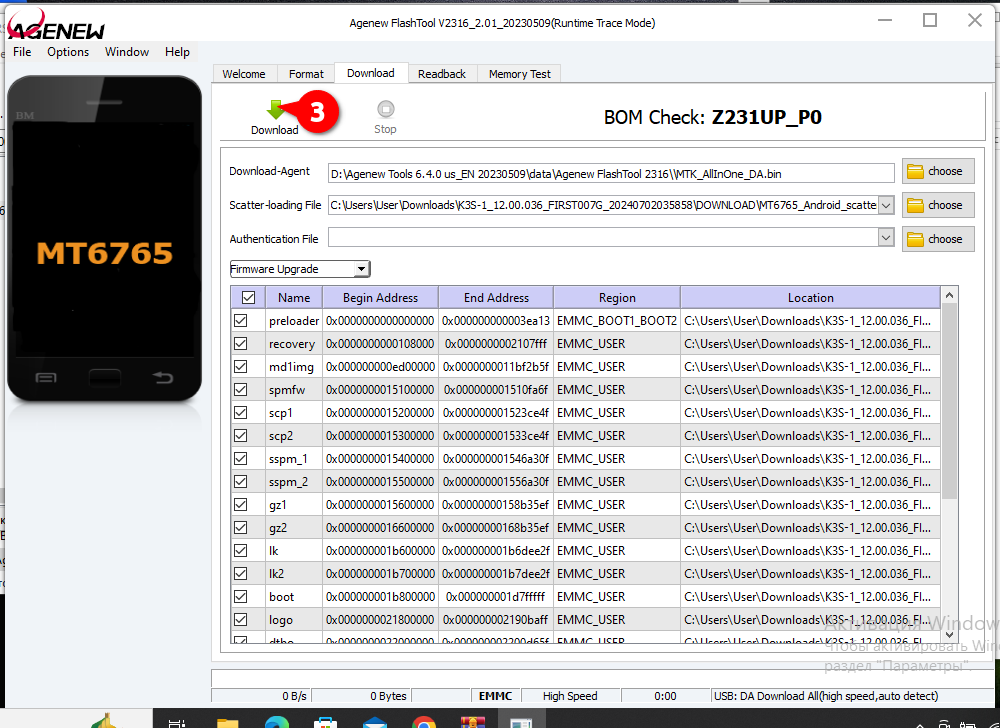Open the Options menu

coord(68,52)
